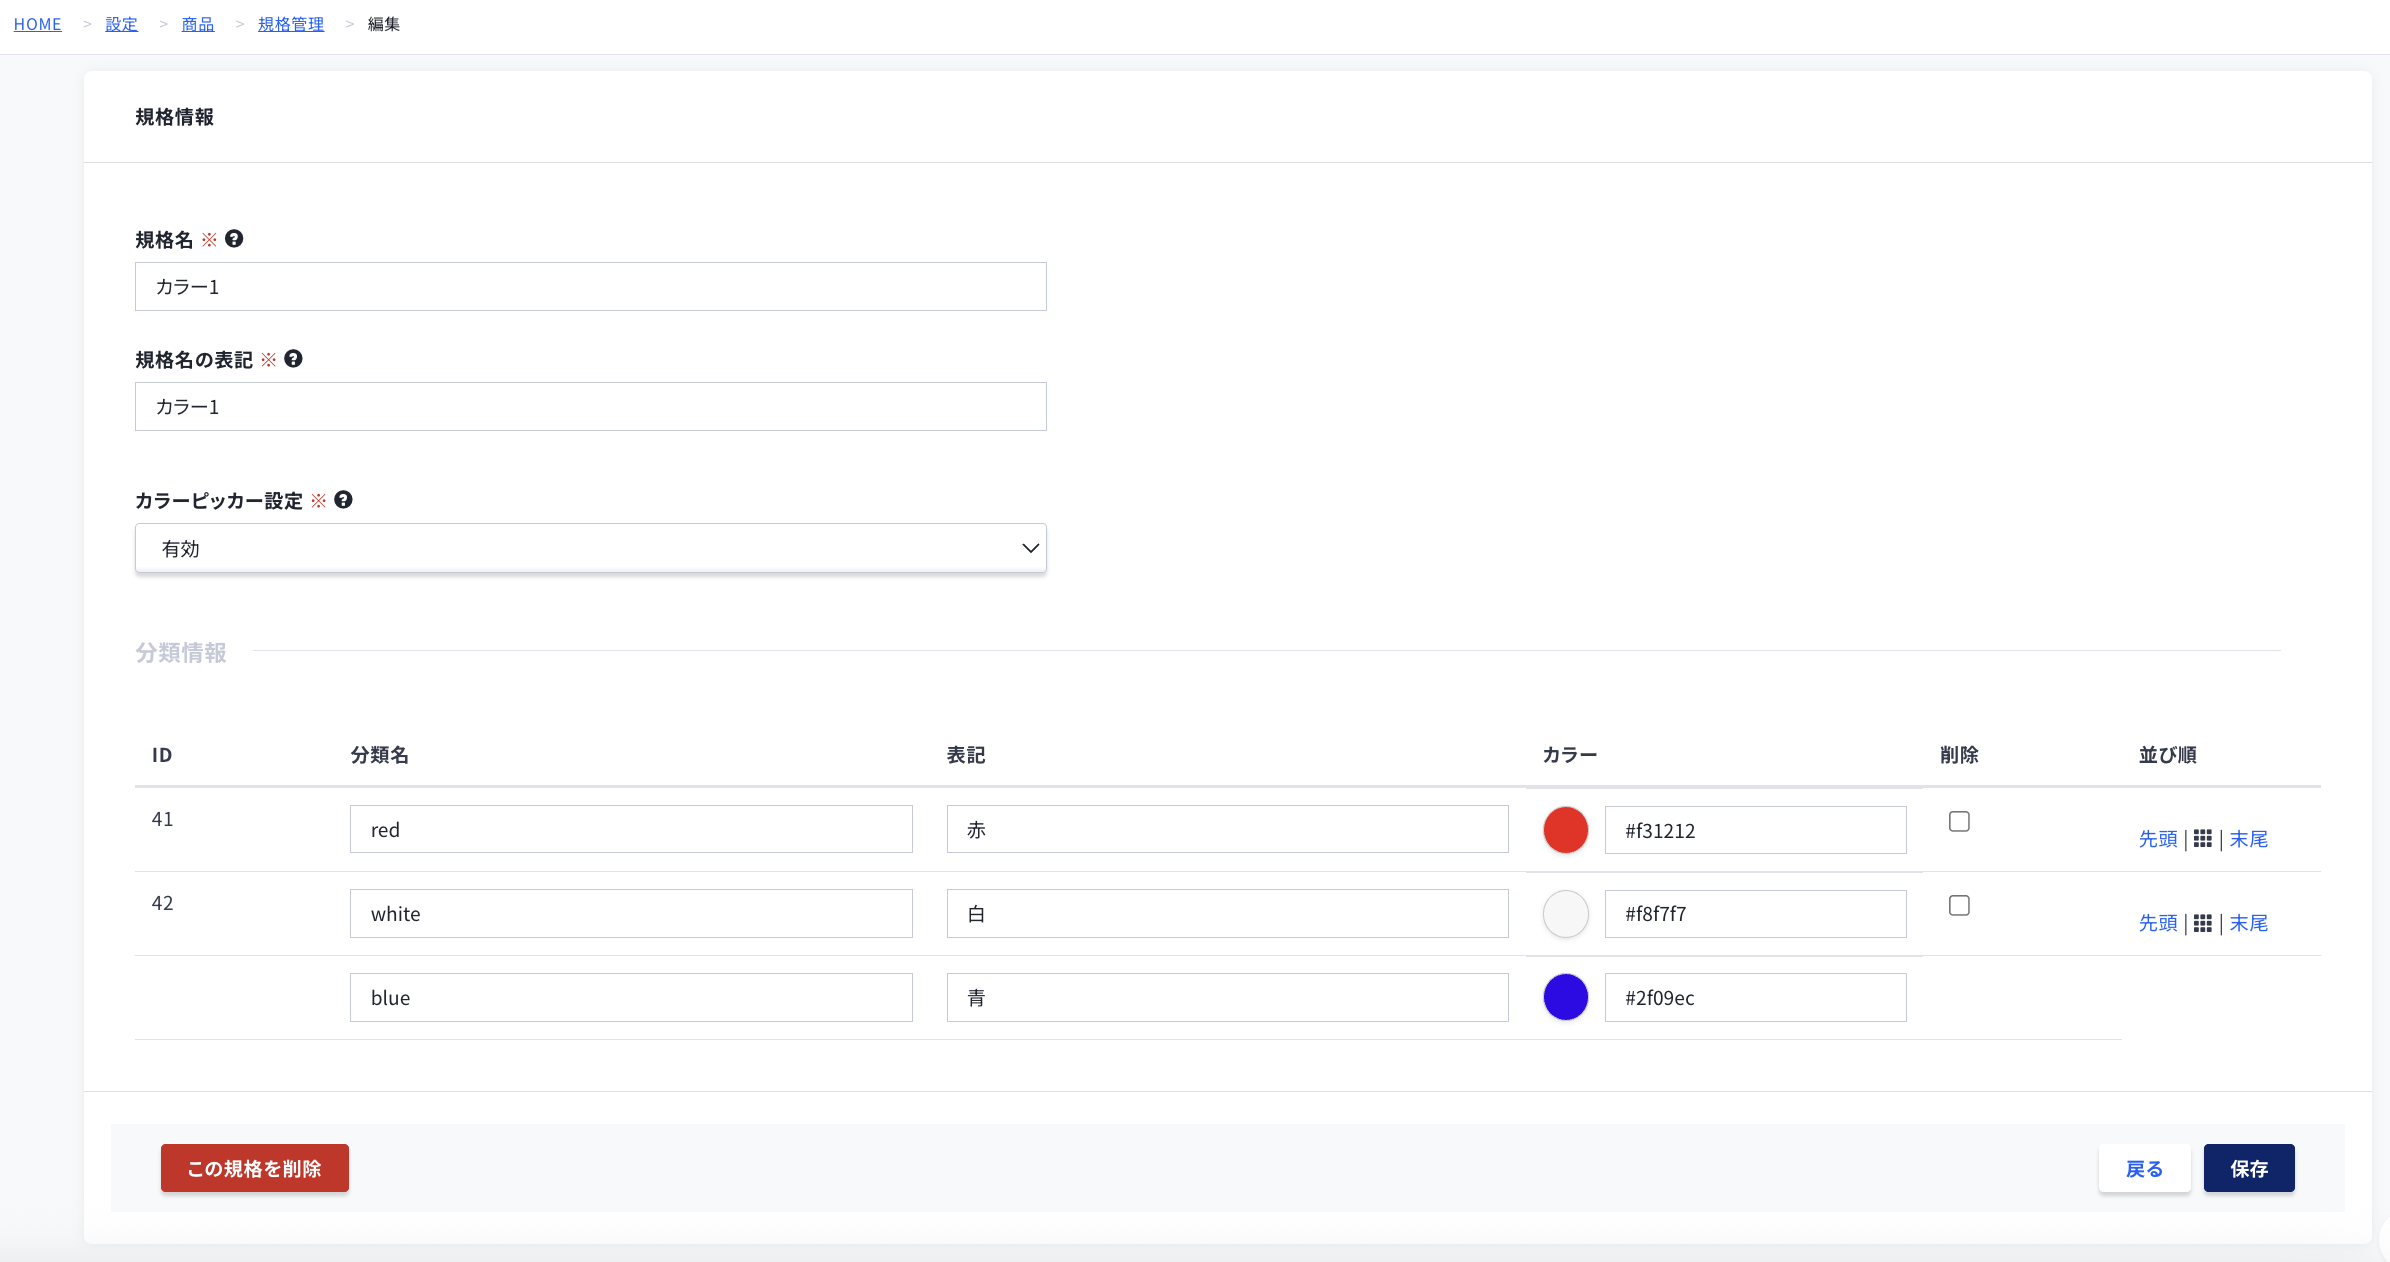This screenshot has width=2390, height=1262.
Task: Check the delete checkbox for row 41
Action: (1959, 821)
